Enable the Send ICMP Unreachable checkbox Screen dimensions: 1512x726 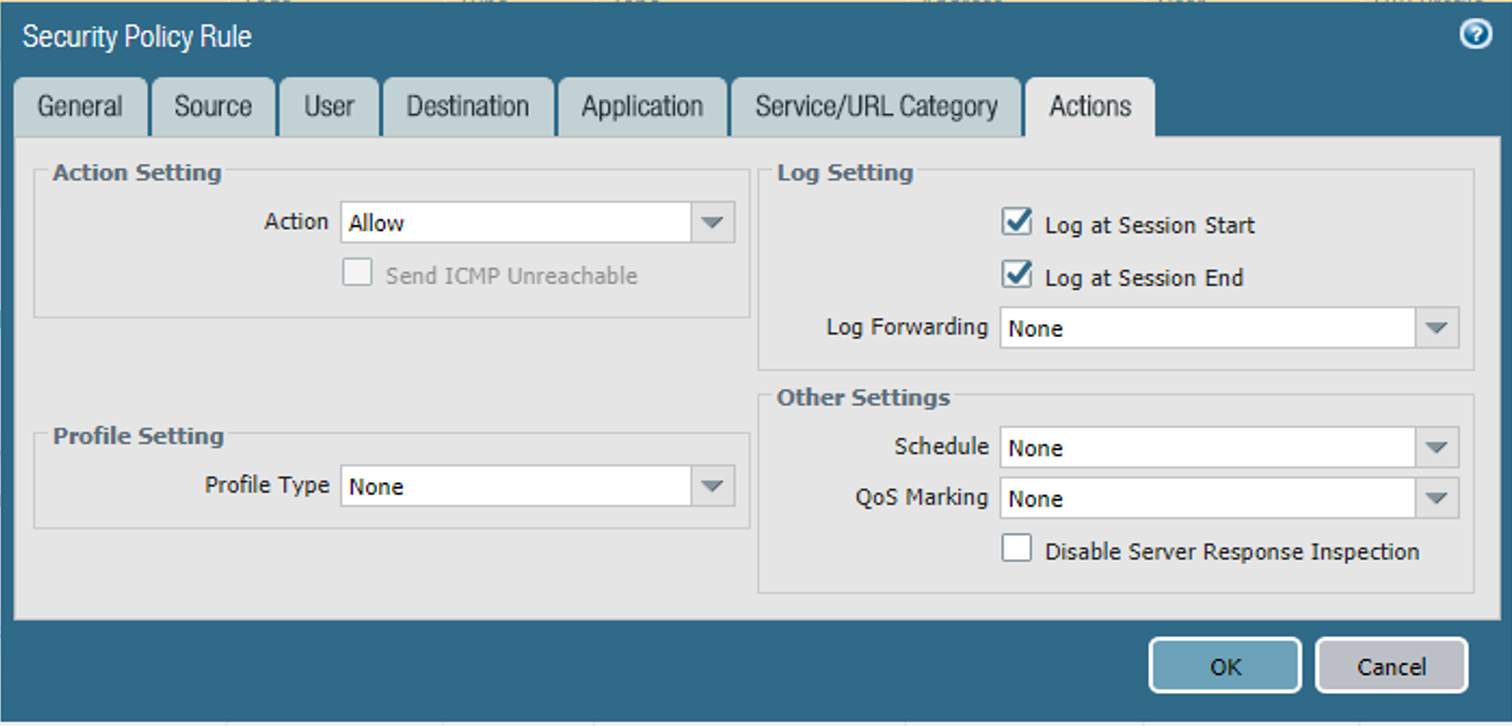[357, 272]
